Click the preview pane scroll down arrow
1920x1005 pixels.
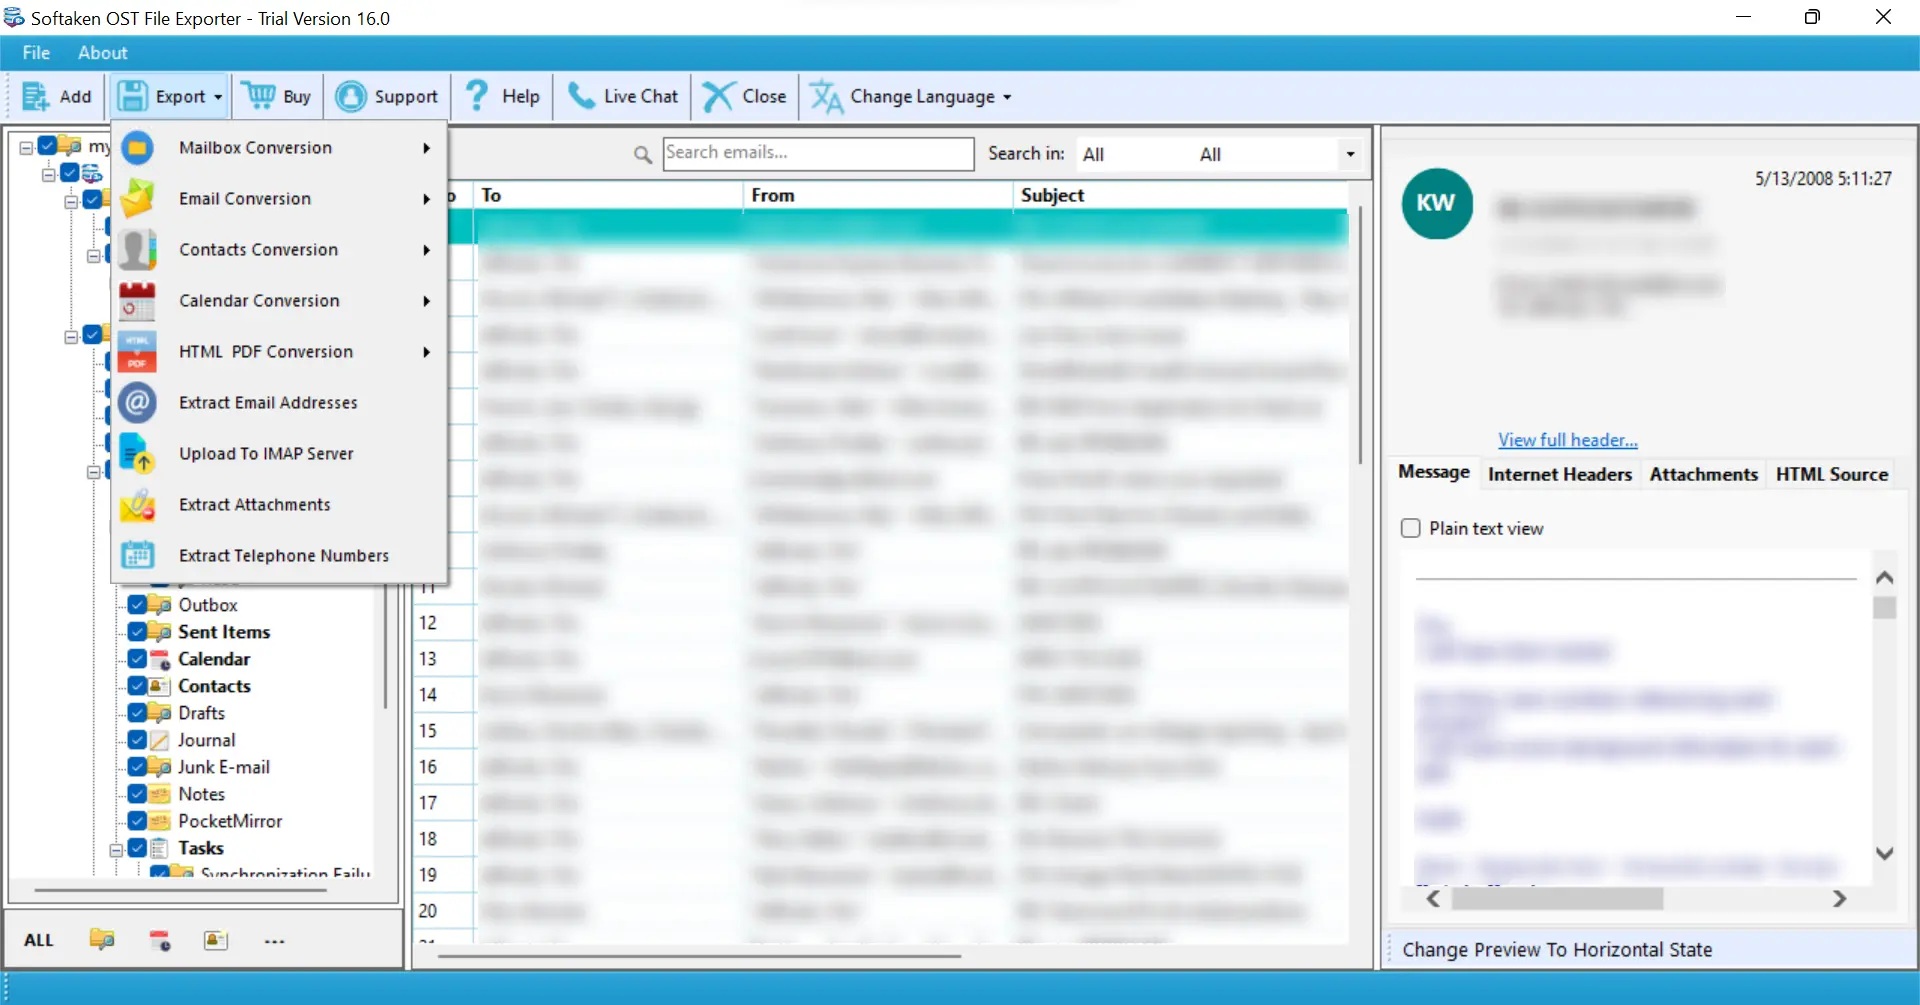pyautogui.click(x=1885, y=854)
